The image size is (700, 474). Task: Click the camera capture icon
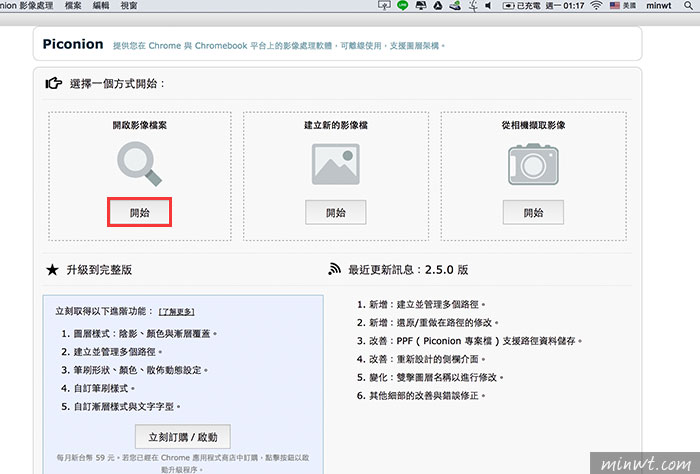point(533,164)
